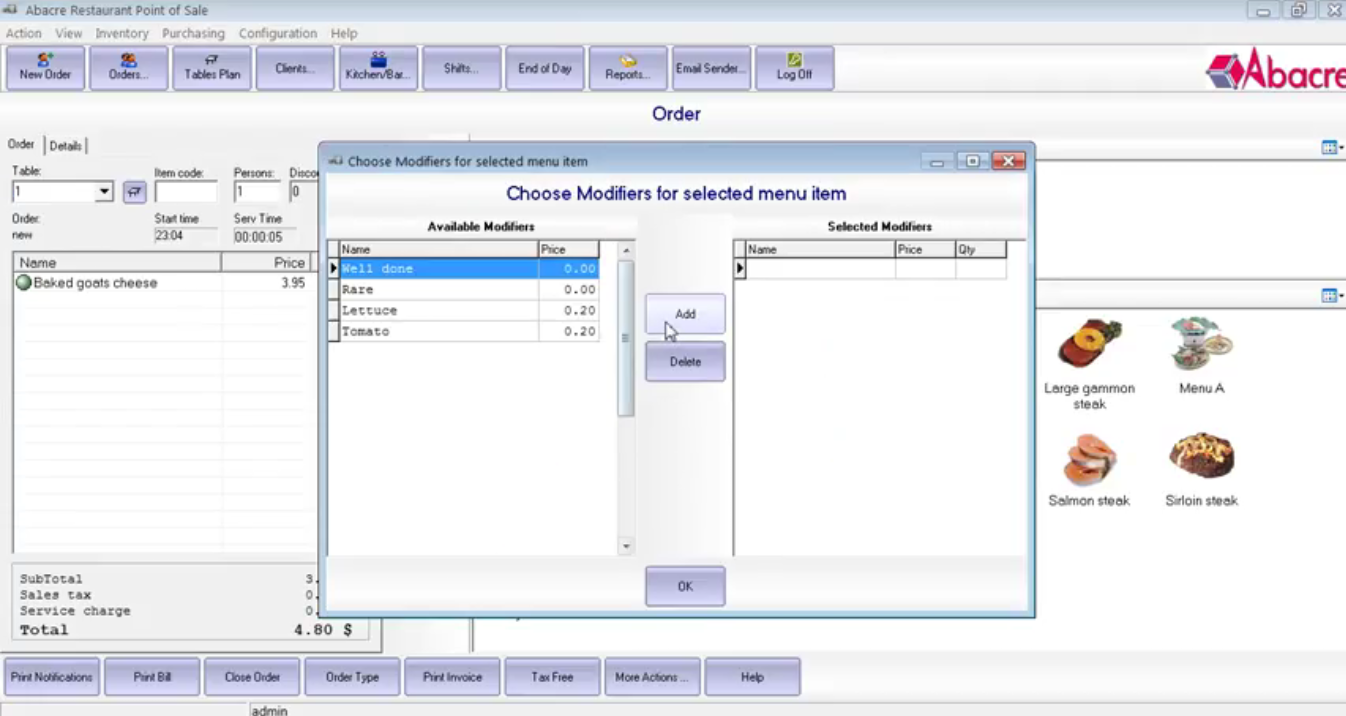Open Tables Plan from toolbar
Viewport: 1346px width, 716px height.
tap(212, 68)
